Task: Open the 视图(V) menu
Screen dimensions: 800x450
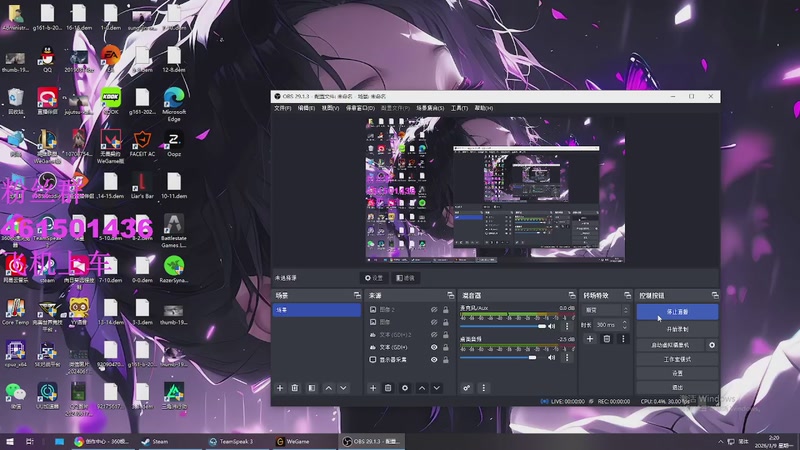Action: point(330,108)
